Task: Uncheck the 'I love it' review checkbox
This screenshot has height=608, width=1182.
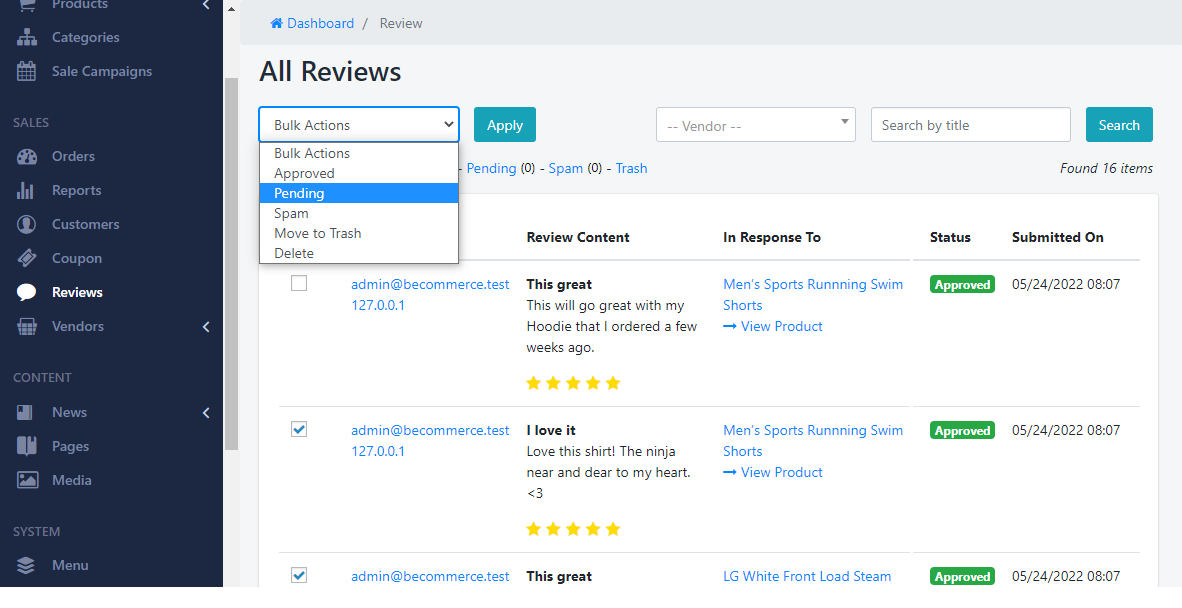Action: (299, 429)
